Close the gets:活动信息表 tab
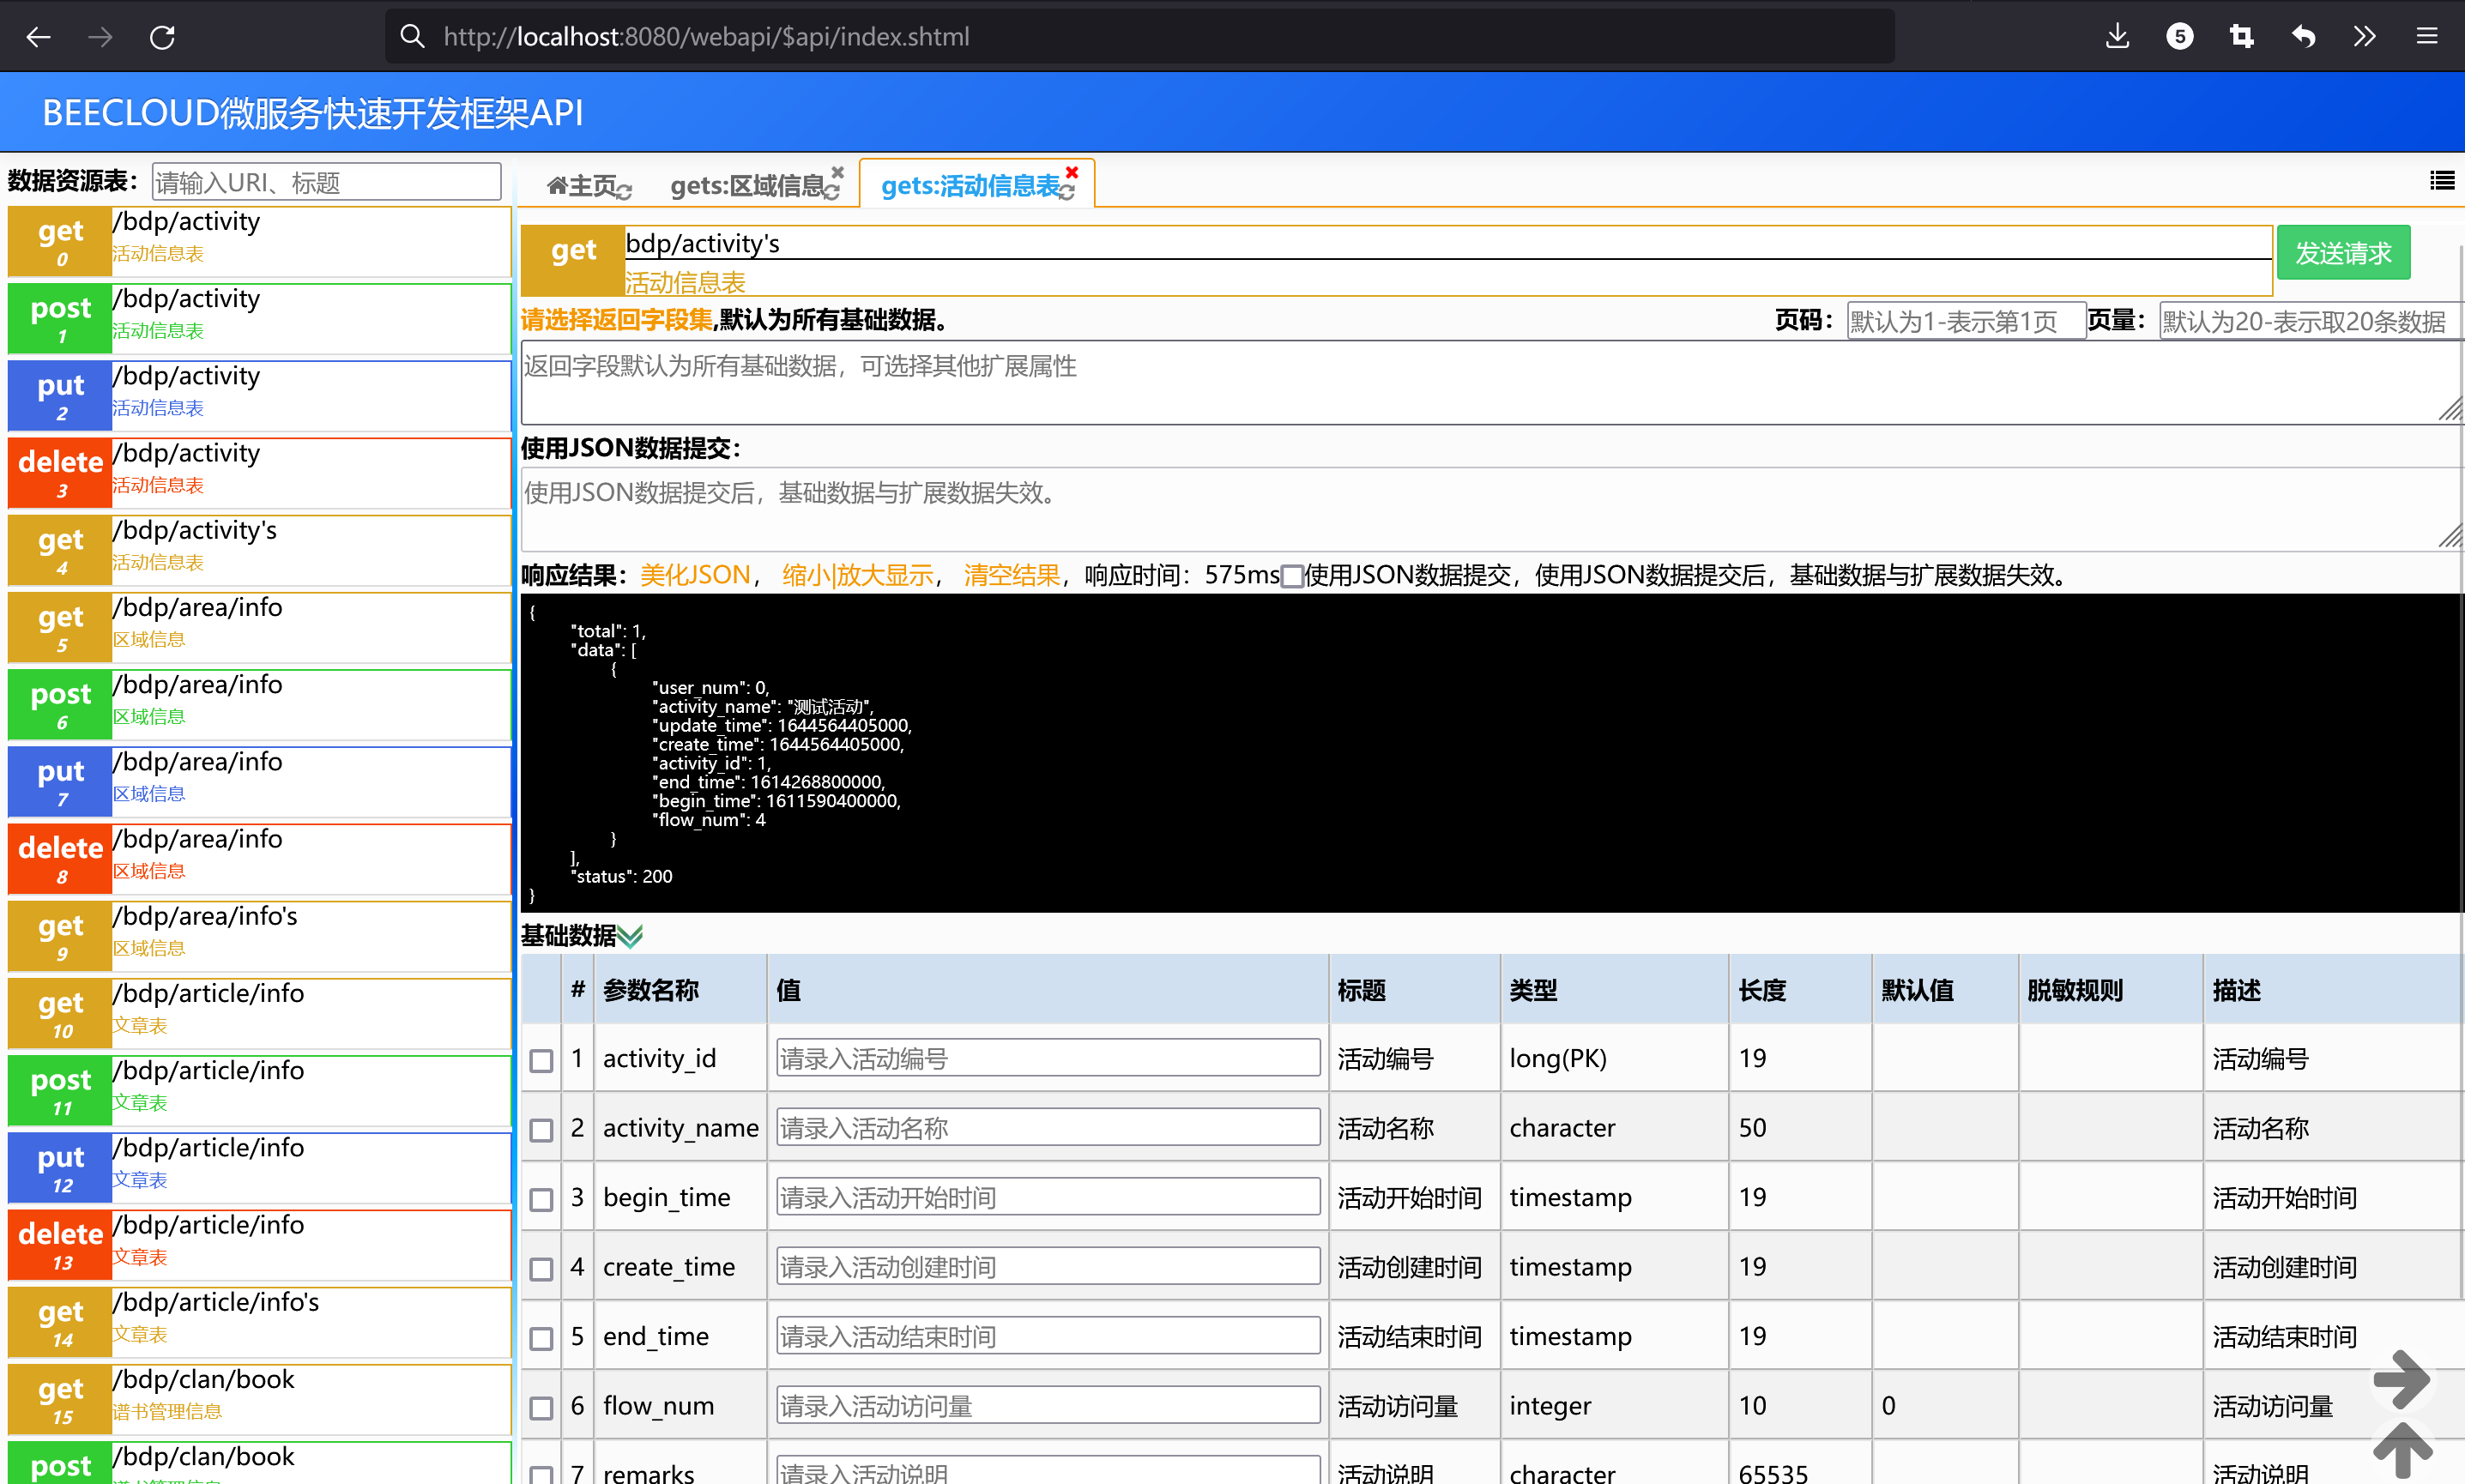This screenshot has height=1484, width=2465. (1072, 172)
